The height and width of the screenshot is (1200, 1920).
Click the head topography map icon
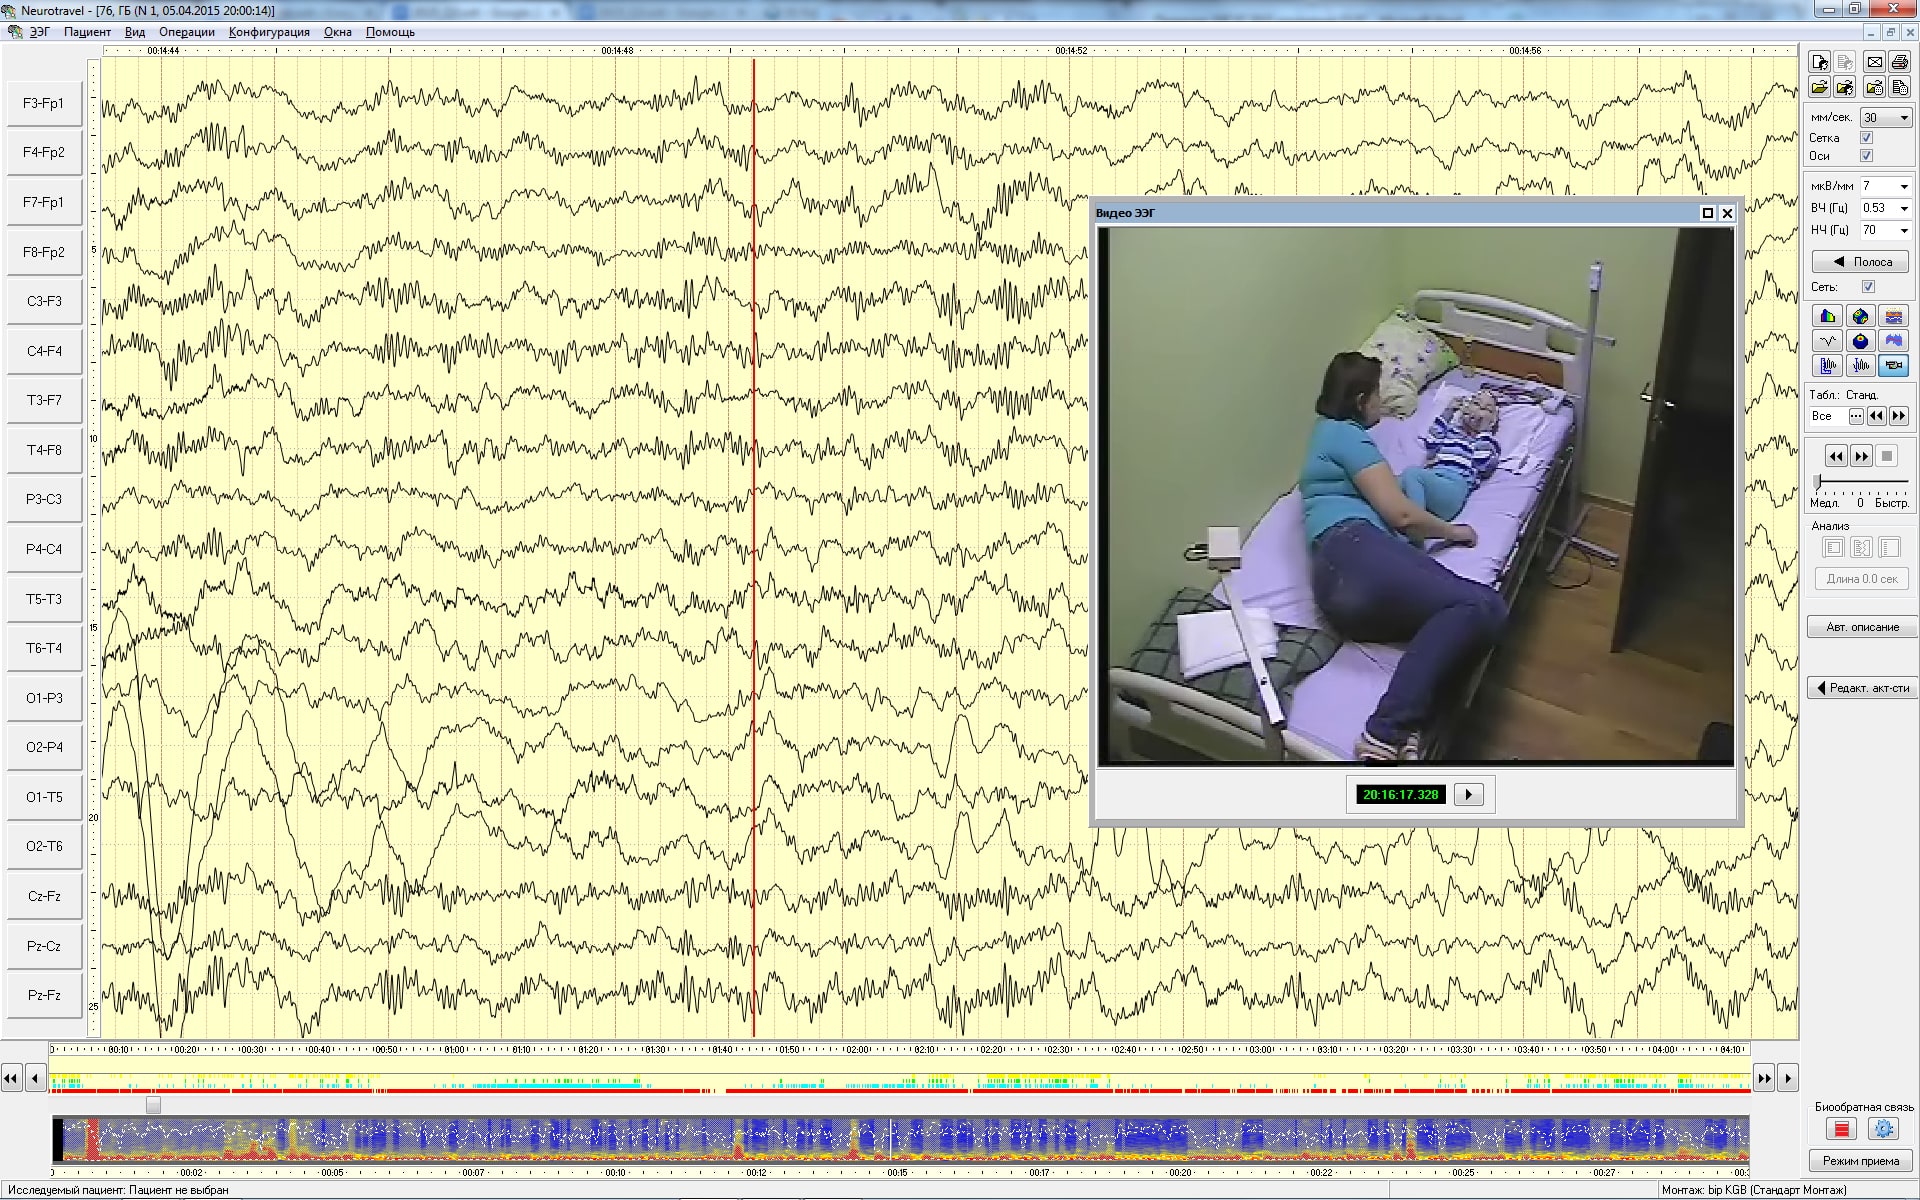click(x=1860, y=341)
